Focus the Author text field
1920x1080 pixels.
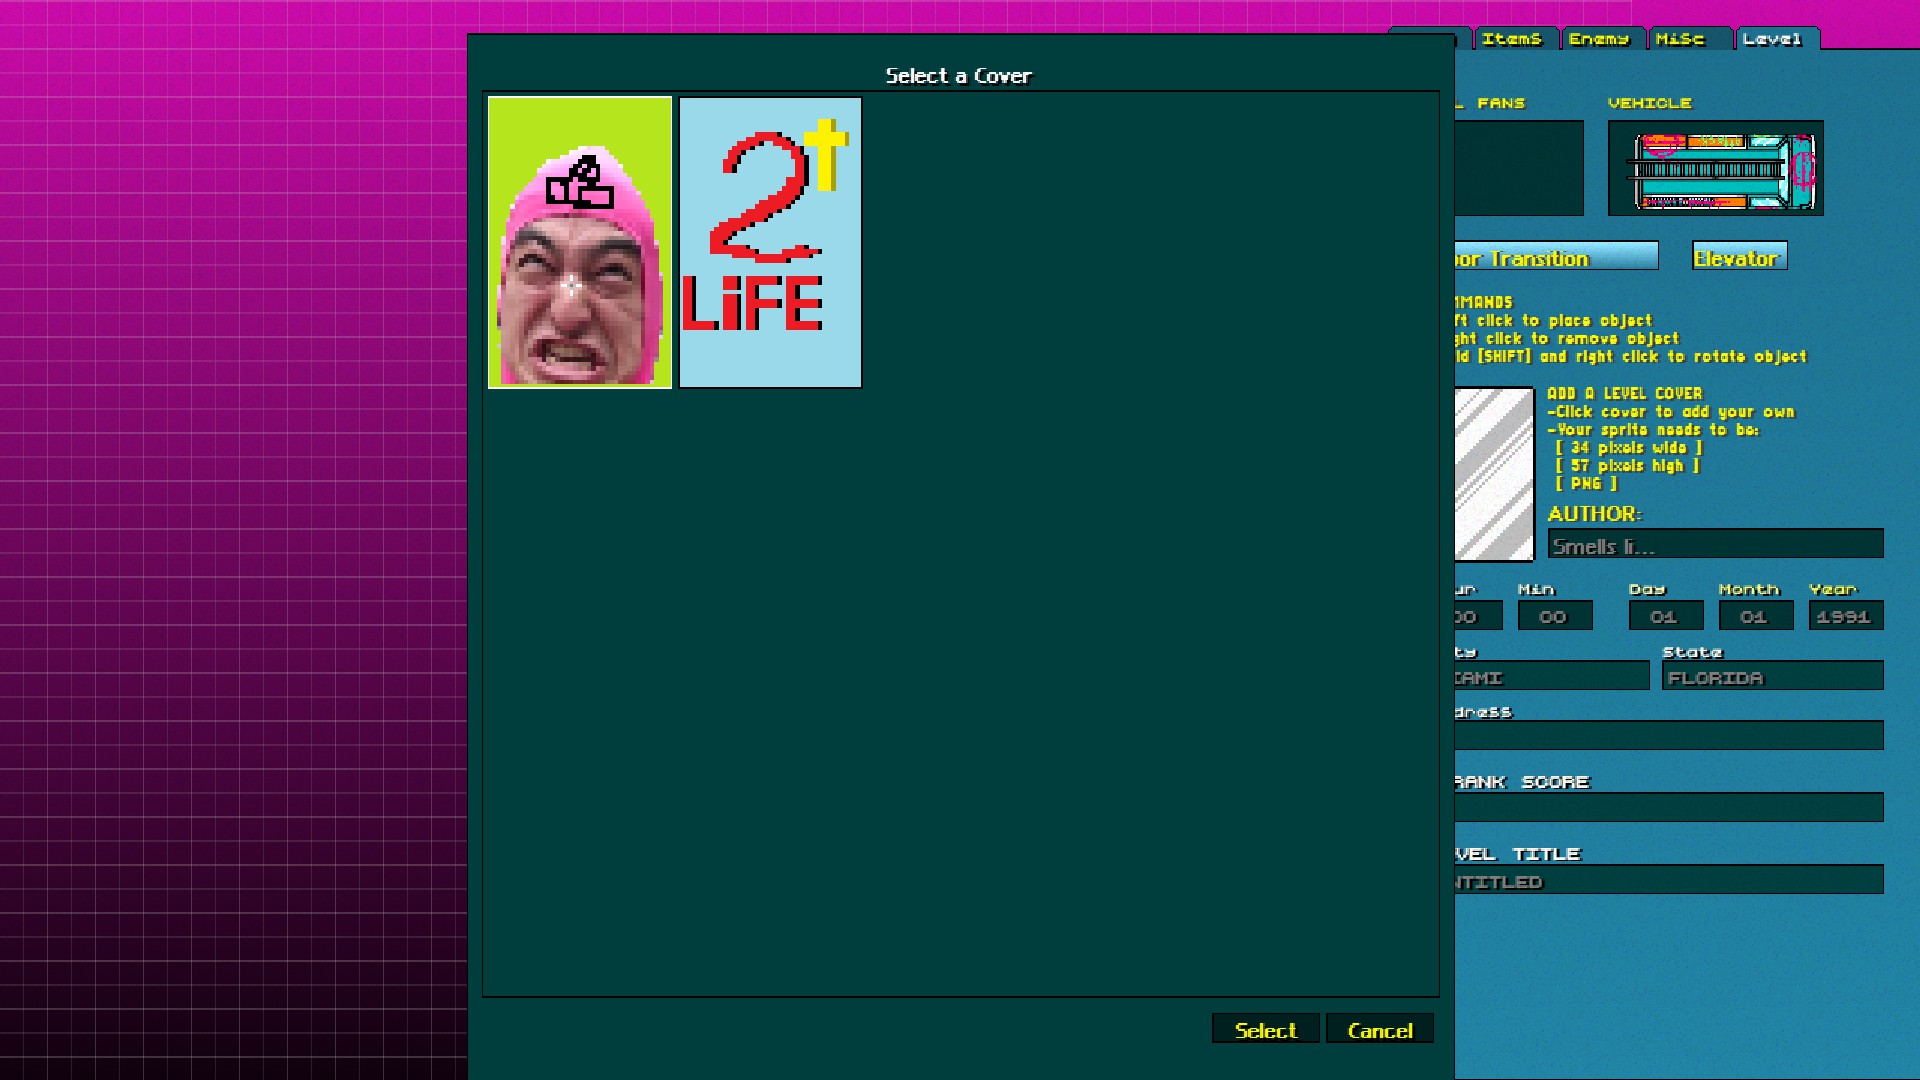tap(1715, 544)
